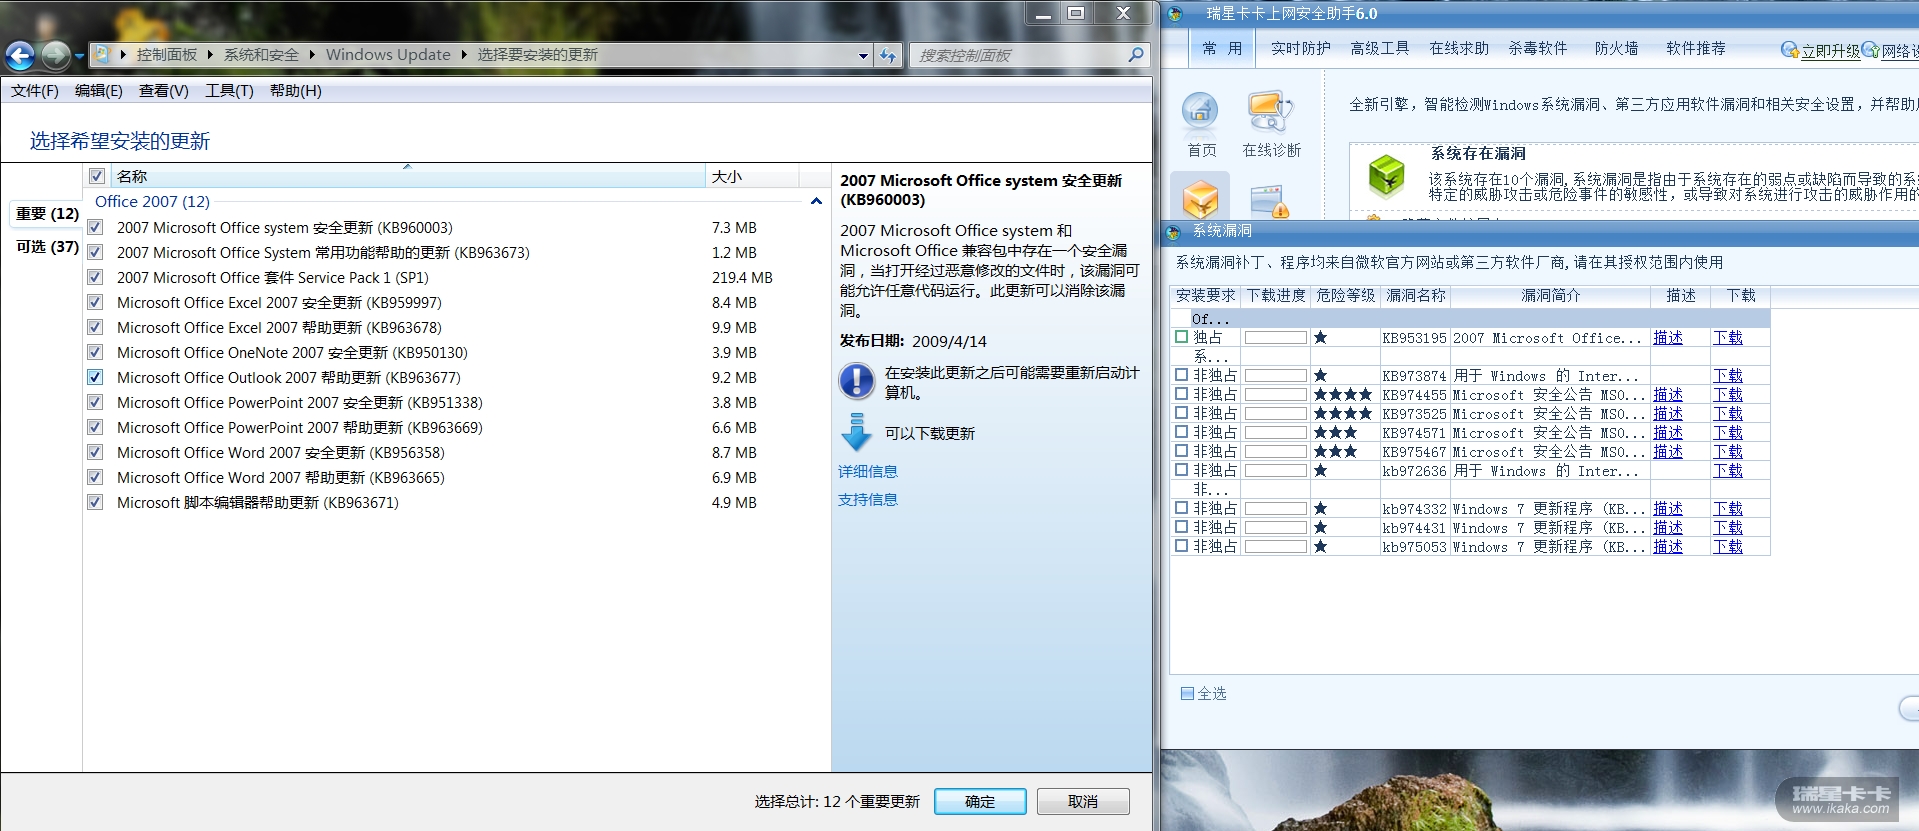Open the 杀毒软件 tab in Rising

pyautogui.click(x=1537, y=48)
